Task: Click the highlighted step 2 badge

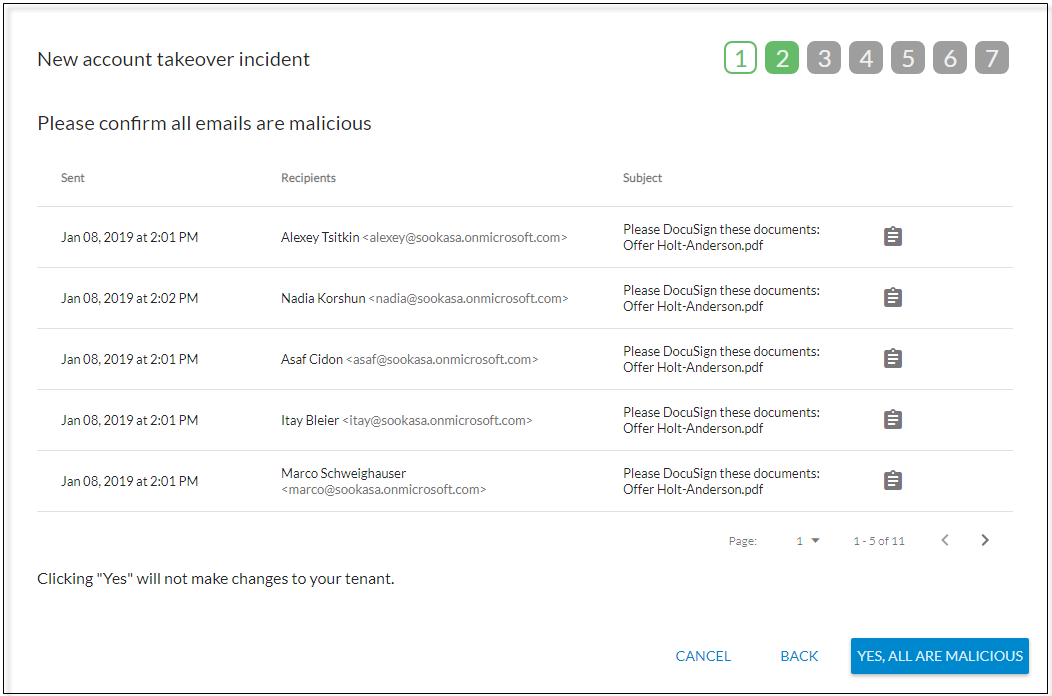Action: pyautogui.click(x=782, y=57)
